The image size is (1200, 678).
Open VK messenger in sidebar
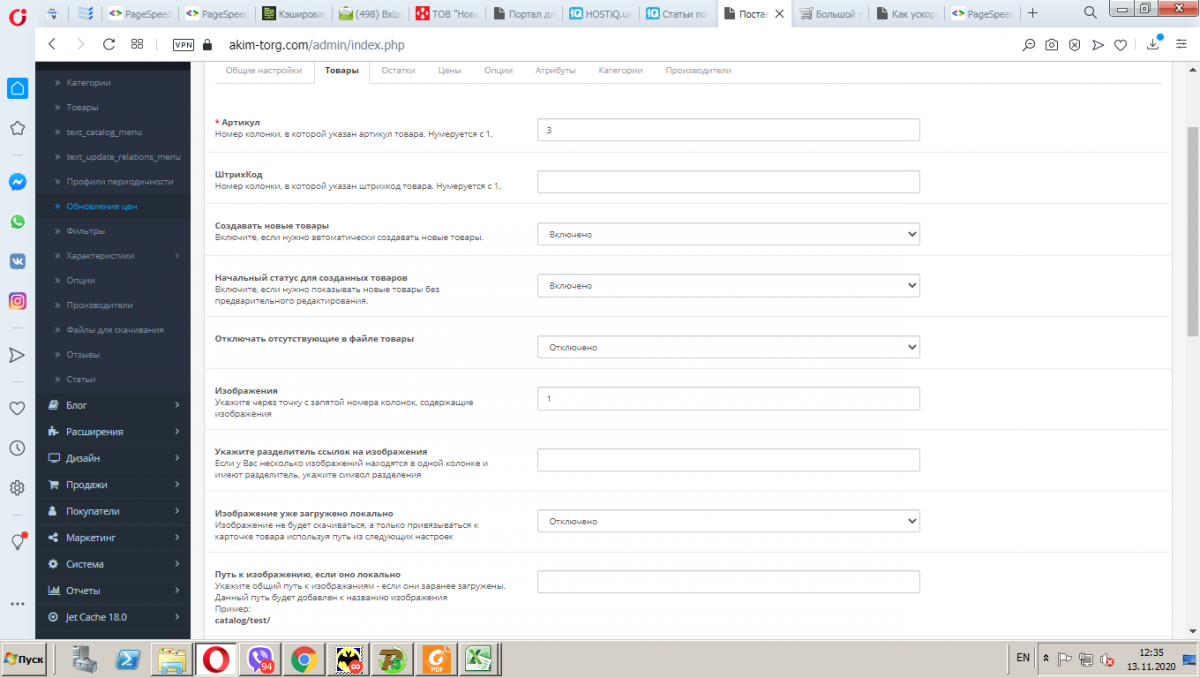tap(17, 261)
